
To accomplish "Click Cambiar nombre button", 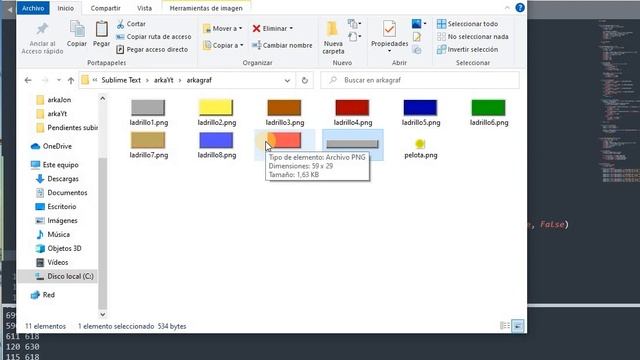I will pyautogui.click(x=282, y=45).
